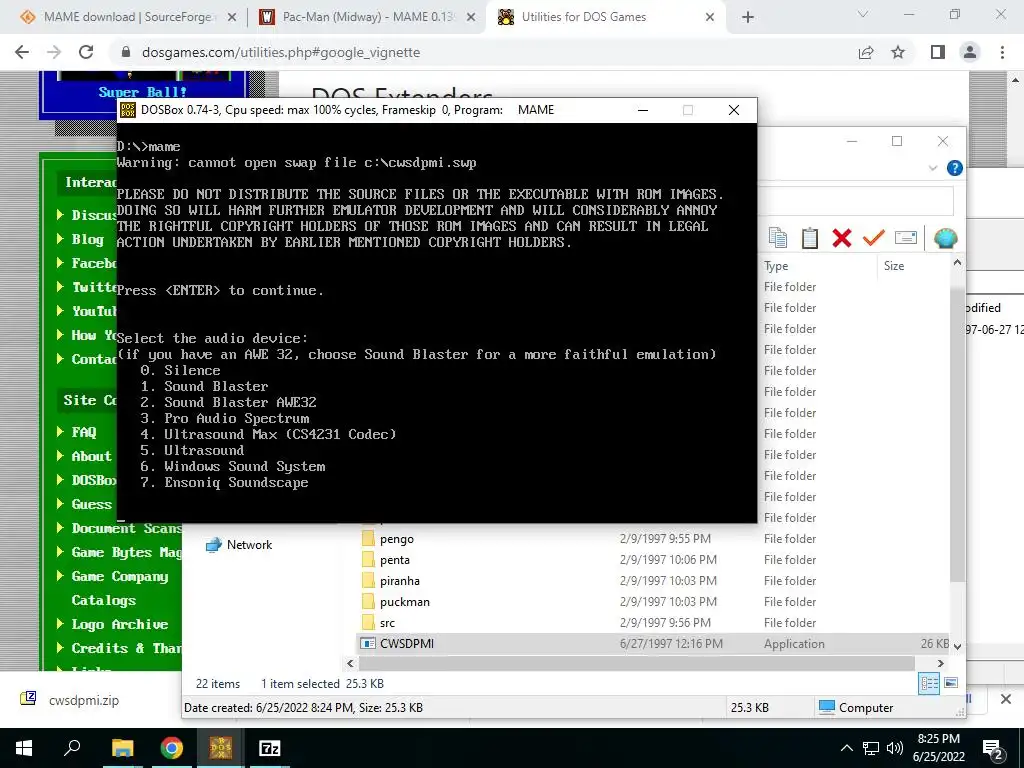Viewport: 1024px width, 768px height.
Task: Expand the ribbon chevron in file manager
Action: 933,168
